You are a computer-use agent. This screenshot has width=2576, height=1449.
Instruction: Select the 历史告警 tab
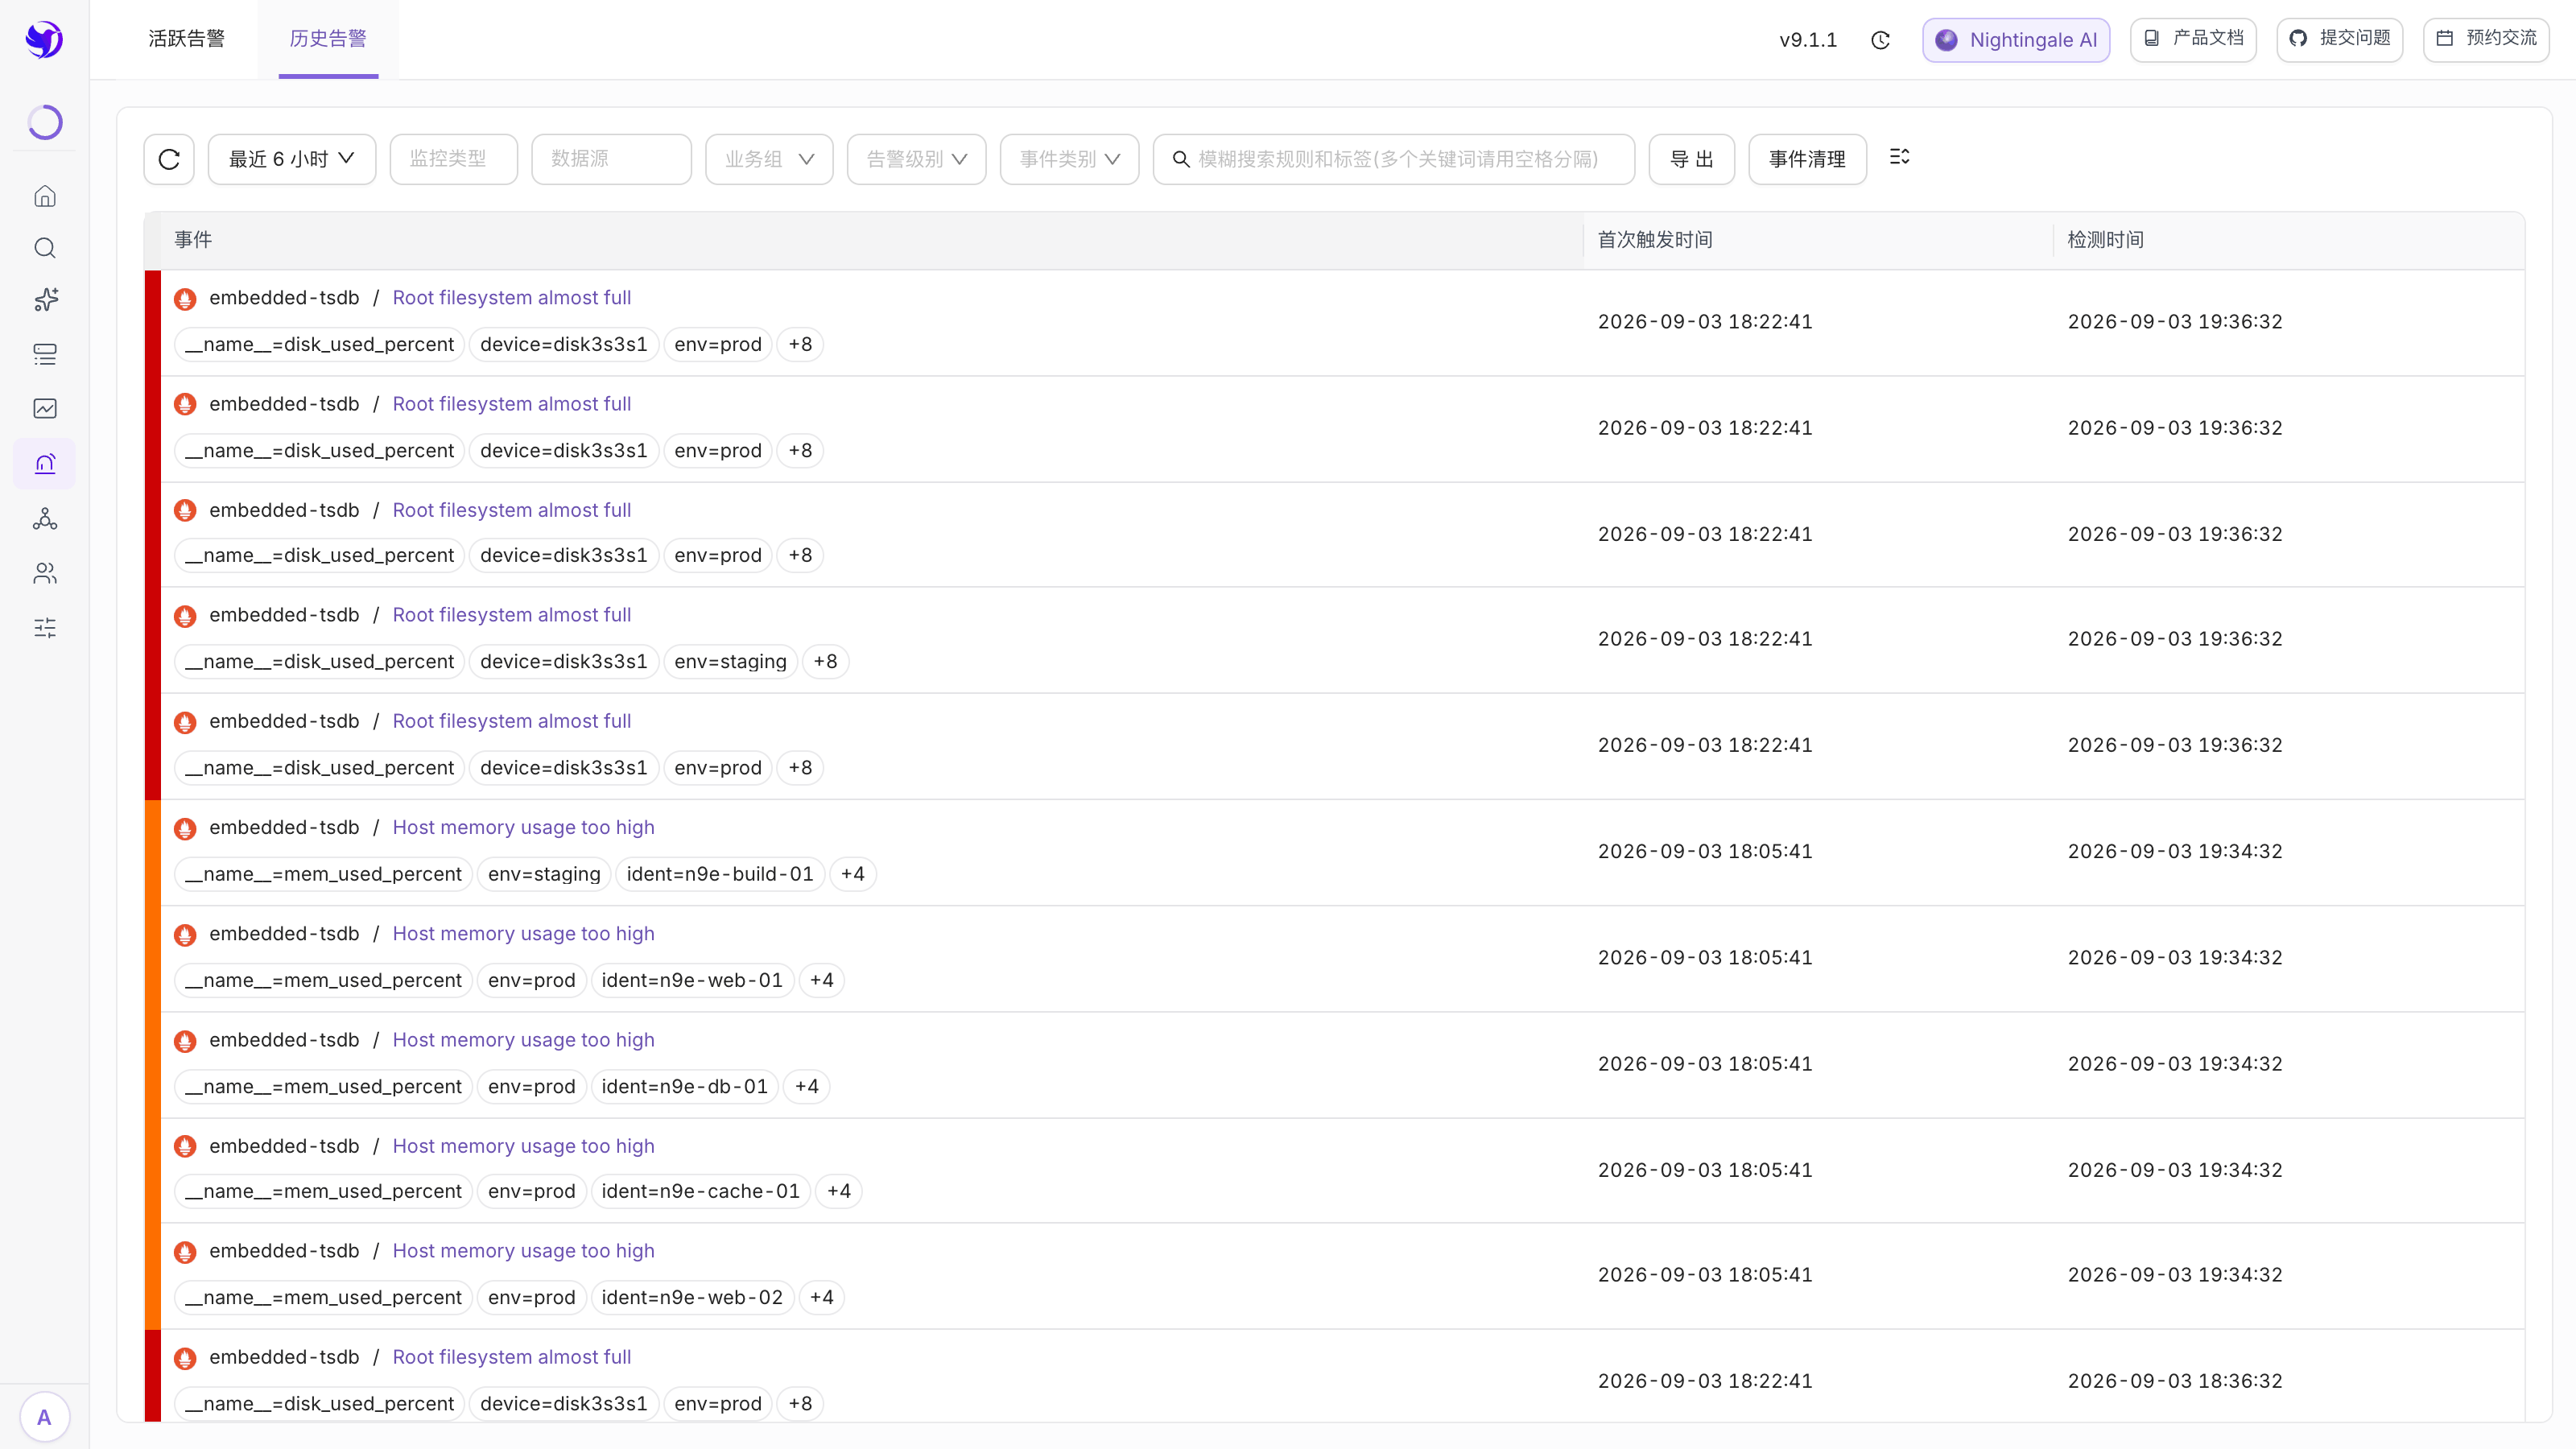tap(328, 39)
